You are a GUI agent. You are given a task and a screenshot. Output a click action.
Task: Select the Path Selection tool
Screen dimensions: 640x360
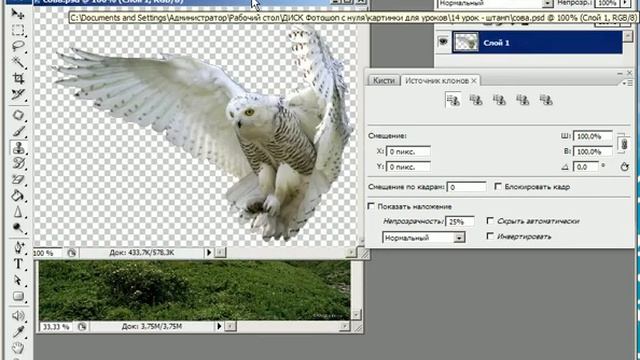(x=18, y=280)
